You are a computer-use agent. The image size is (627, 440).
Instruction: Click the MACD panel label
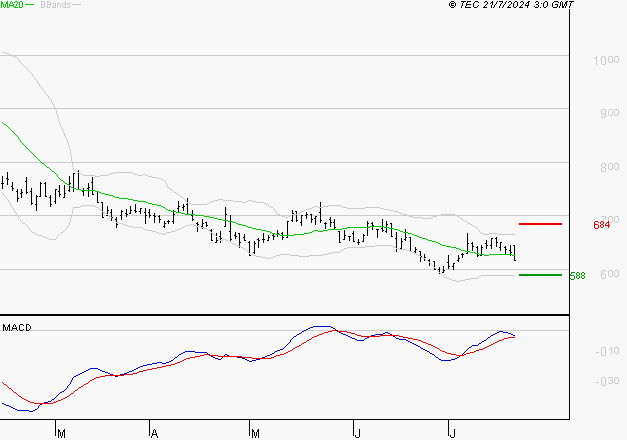17,328
